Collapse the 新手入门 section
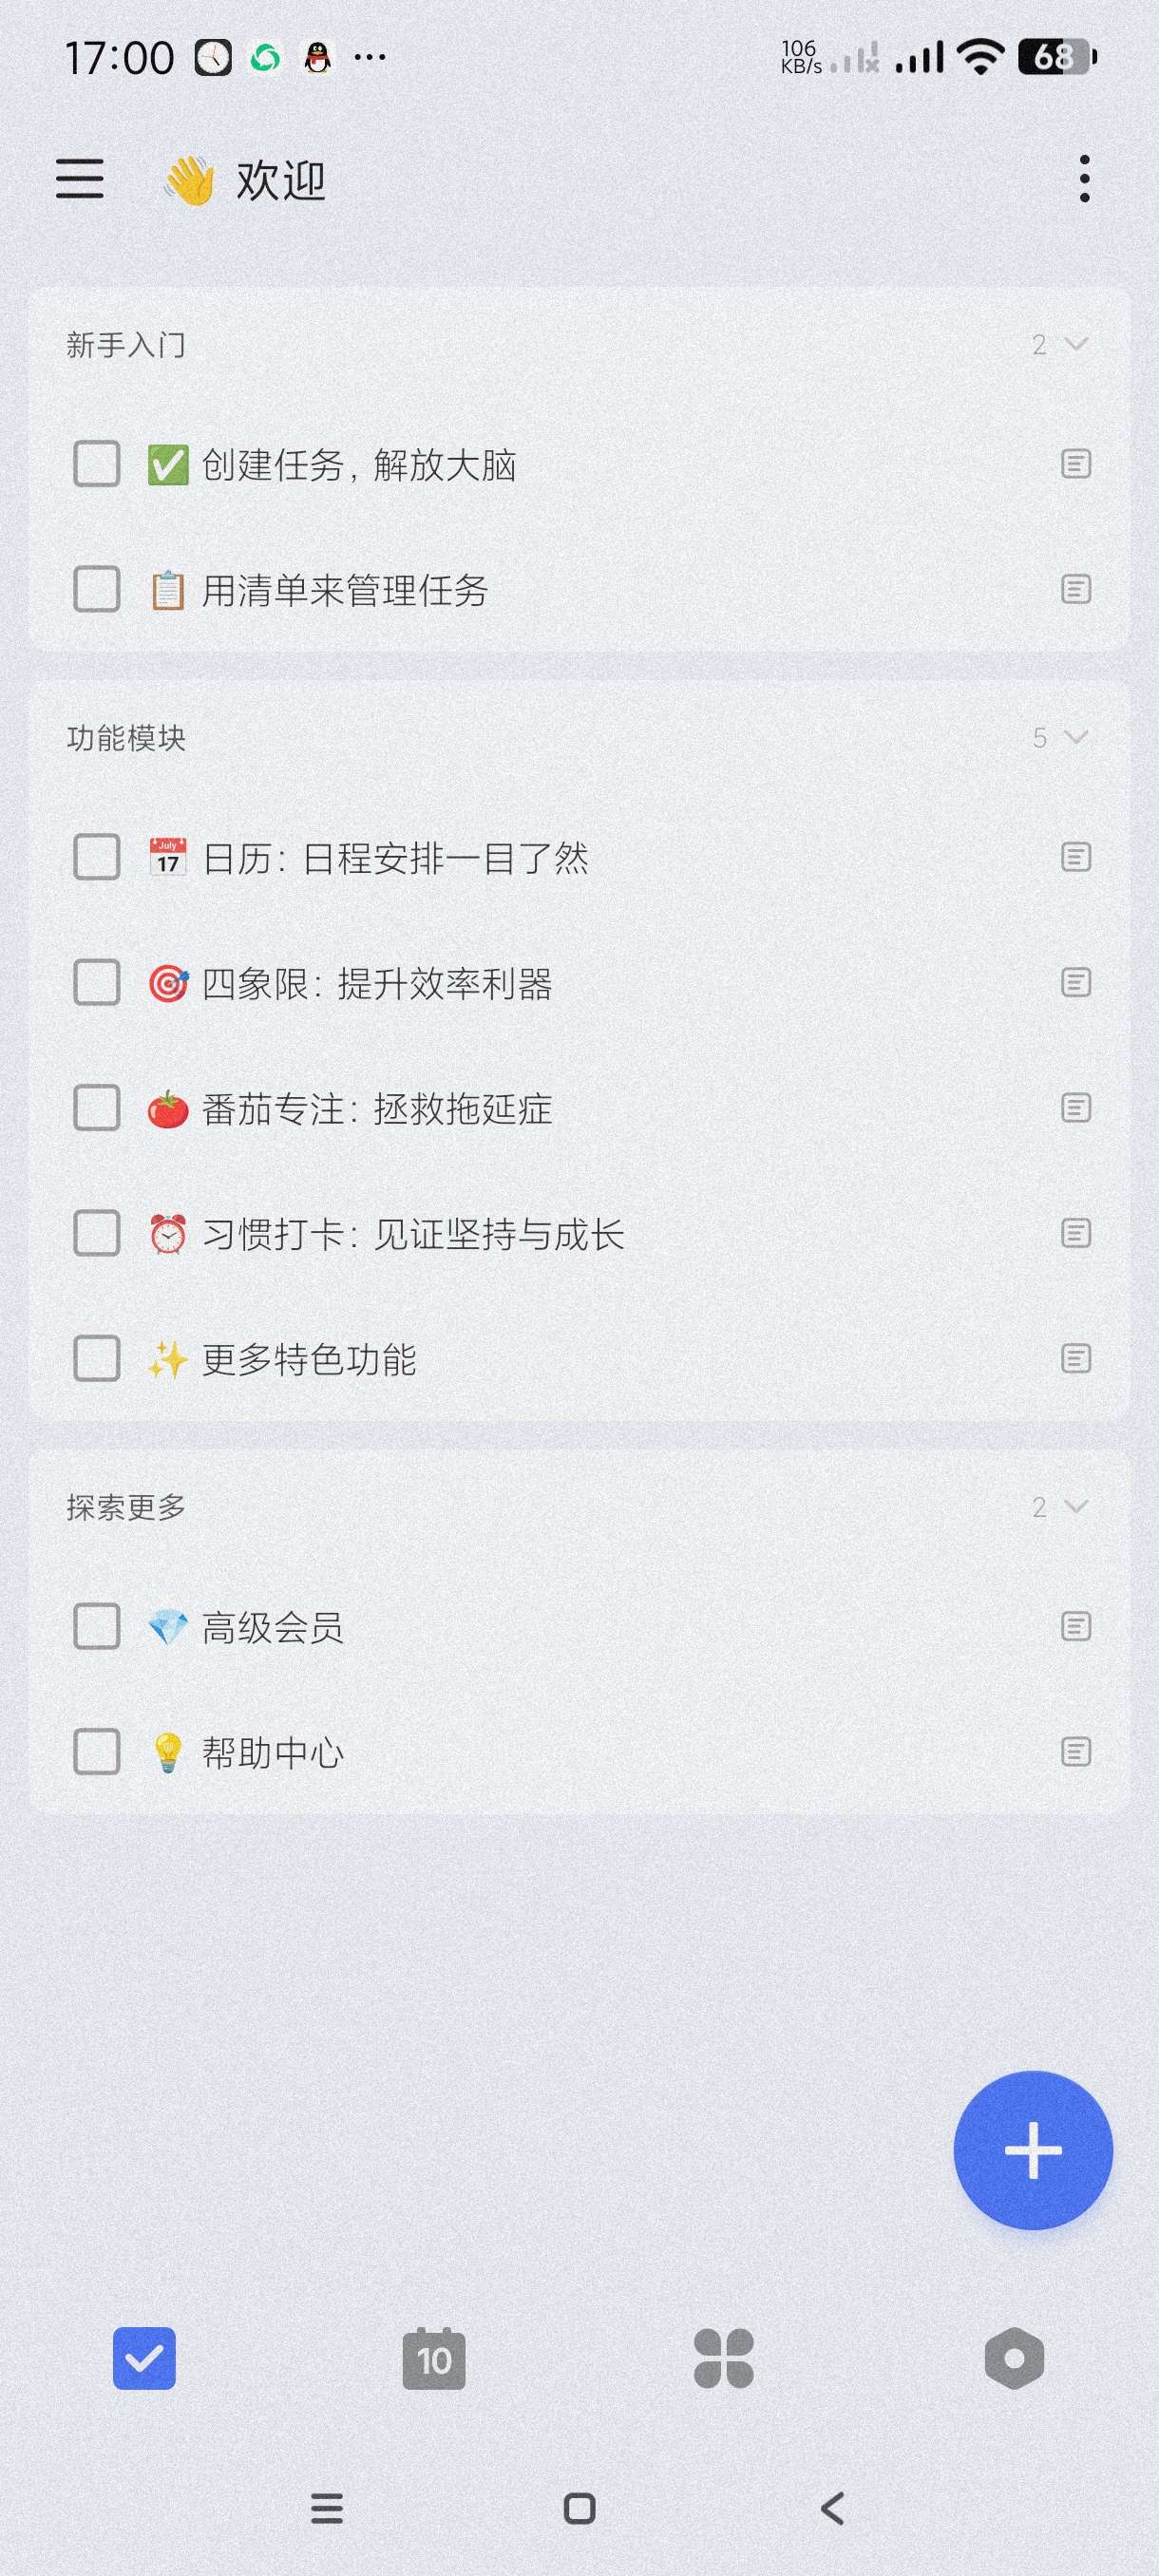This screenshot has width=1159, height=2576. pos(1076,344)
